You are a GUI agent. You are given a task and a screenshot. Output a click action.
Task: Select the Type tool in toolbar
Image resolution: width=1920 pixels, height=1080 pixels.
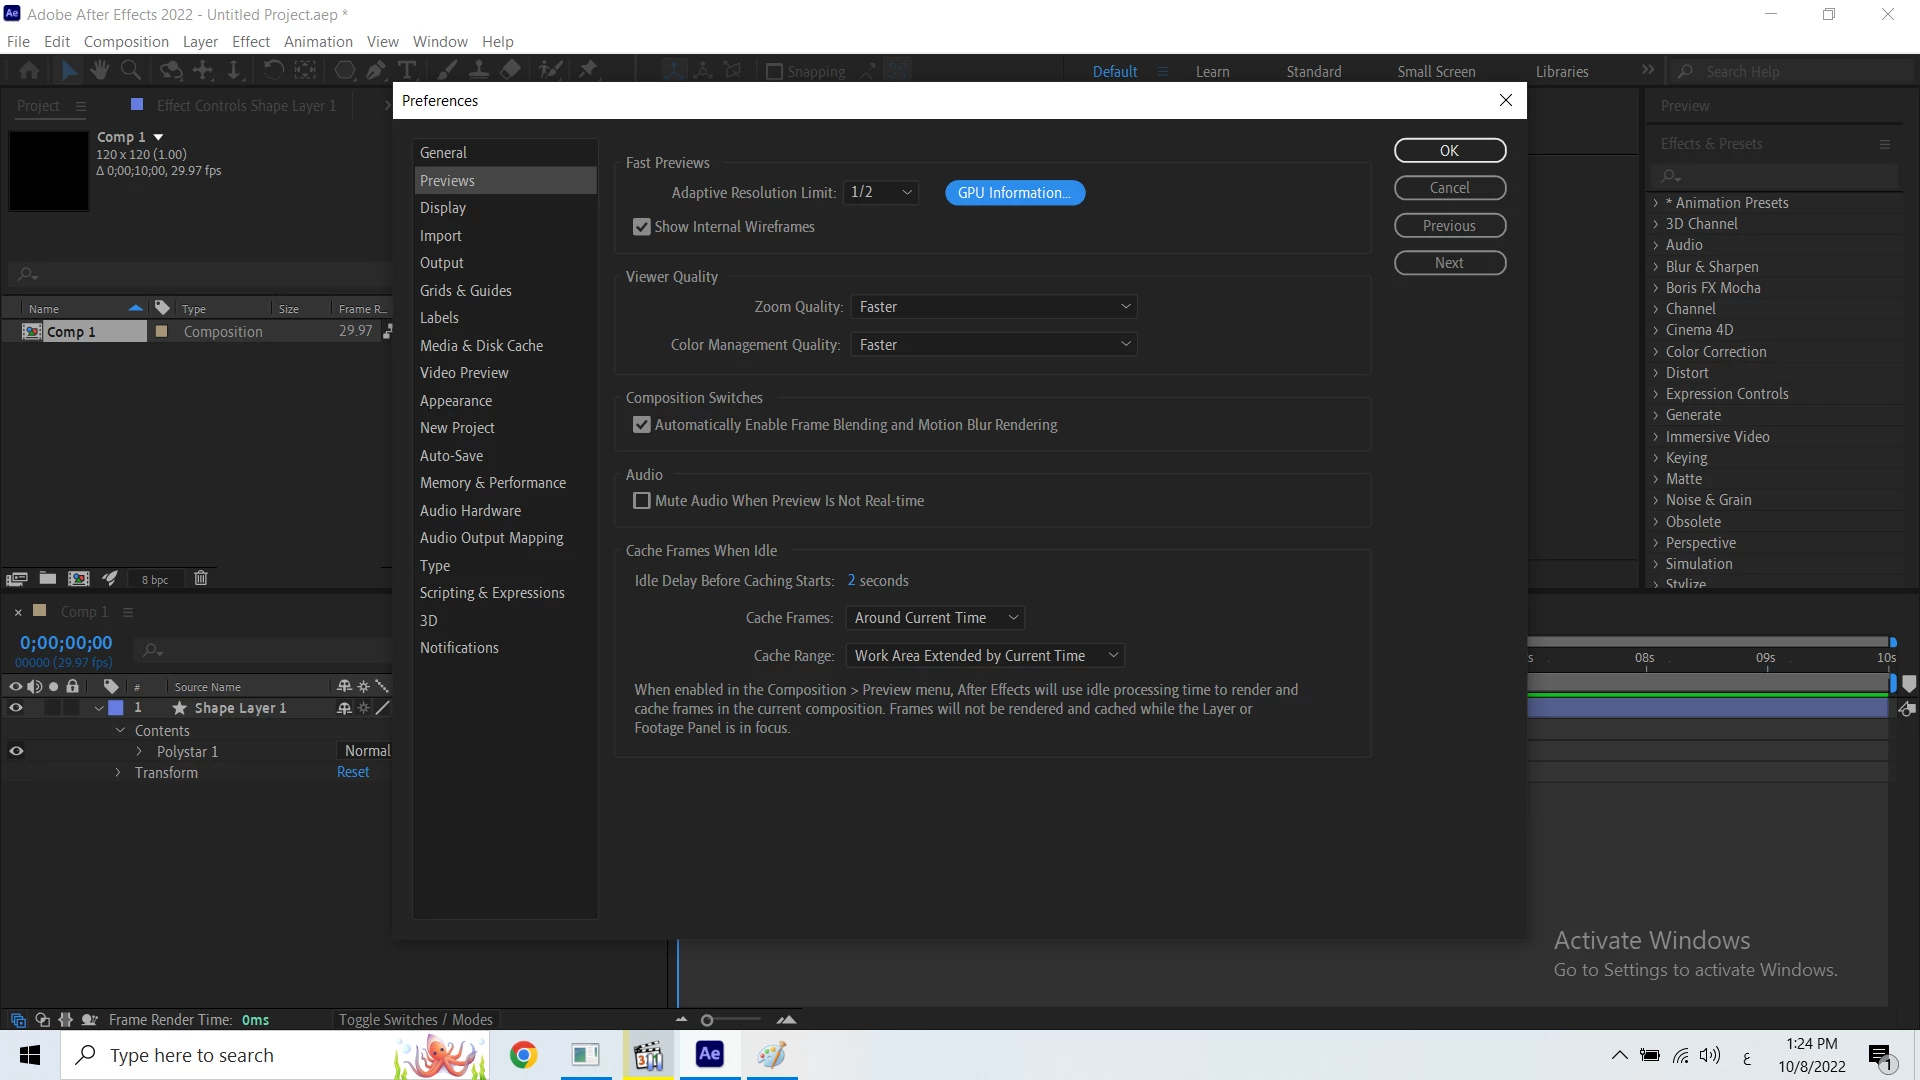407,70
